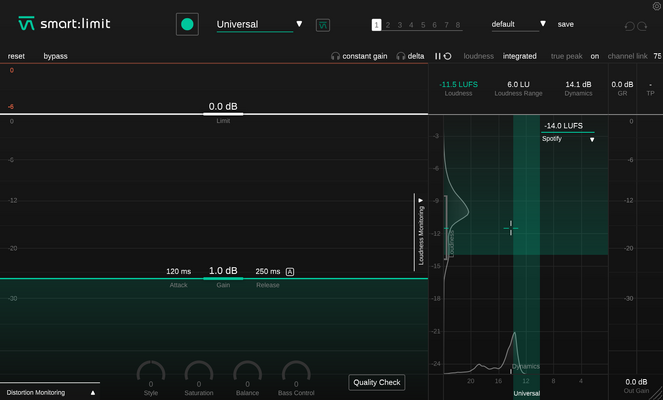Start learning with the green record button
This screenshot has width=663, height=400.
(x=187, y=25)
